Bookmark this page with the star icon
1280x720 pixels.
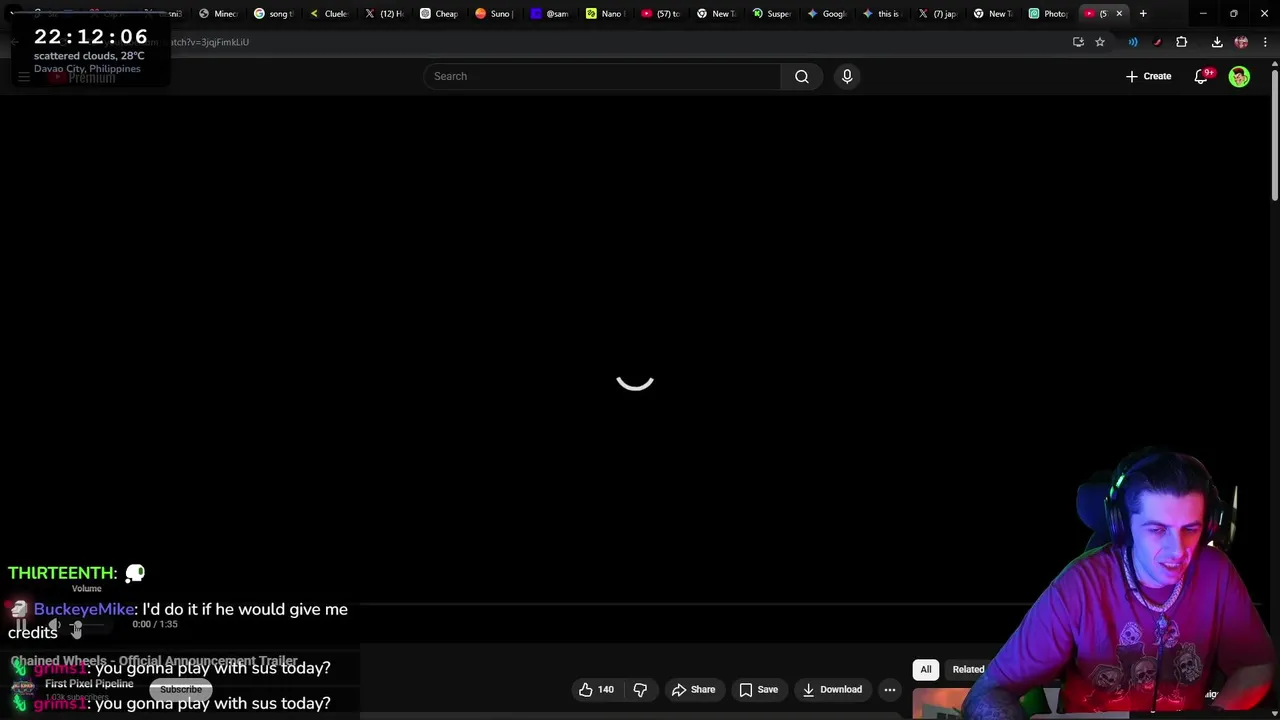pos(1100,42)
